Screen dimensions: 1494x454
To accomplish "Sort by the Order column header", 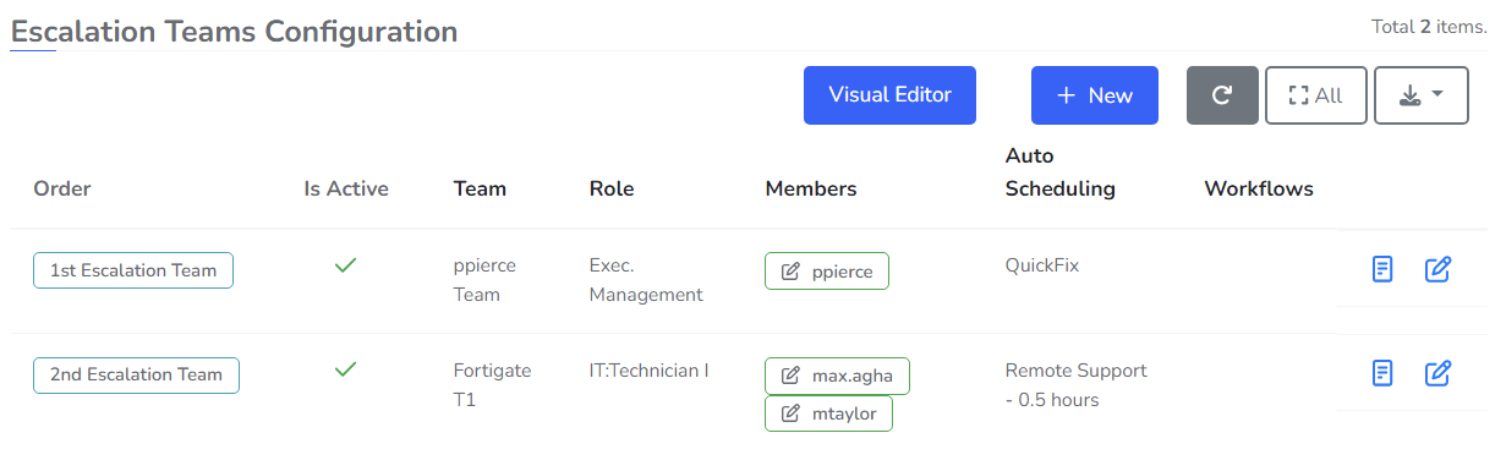I will click(x=62, y=188).
